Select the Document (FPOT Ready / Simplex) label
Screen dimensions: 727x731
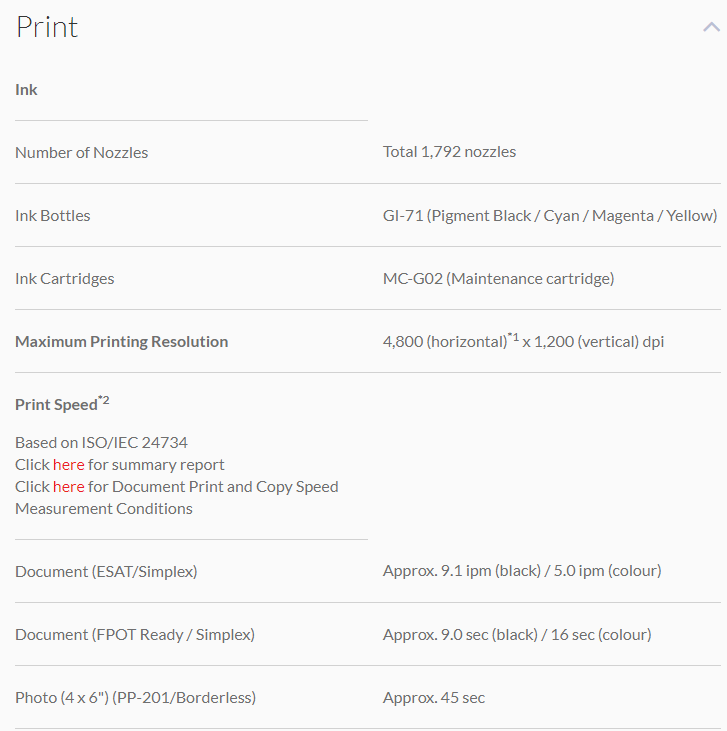tap(135, 635)
